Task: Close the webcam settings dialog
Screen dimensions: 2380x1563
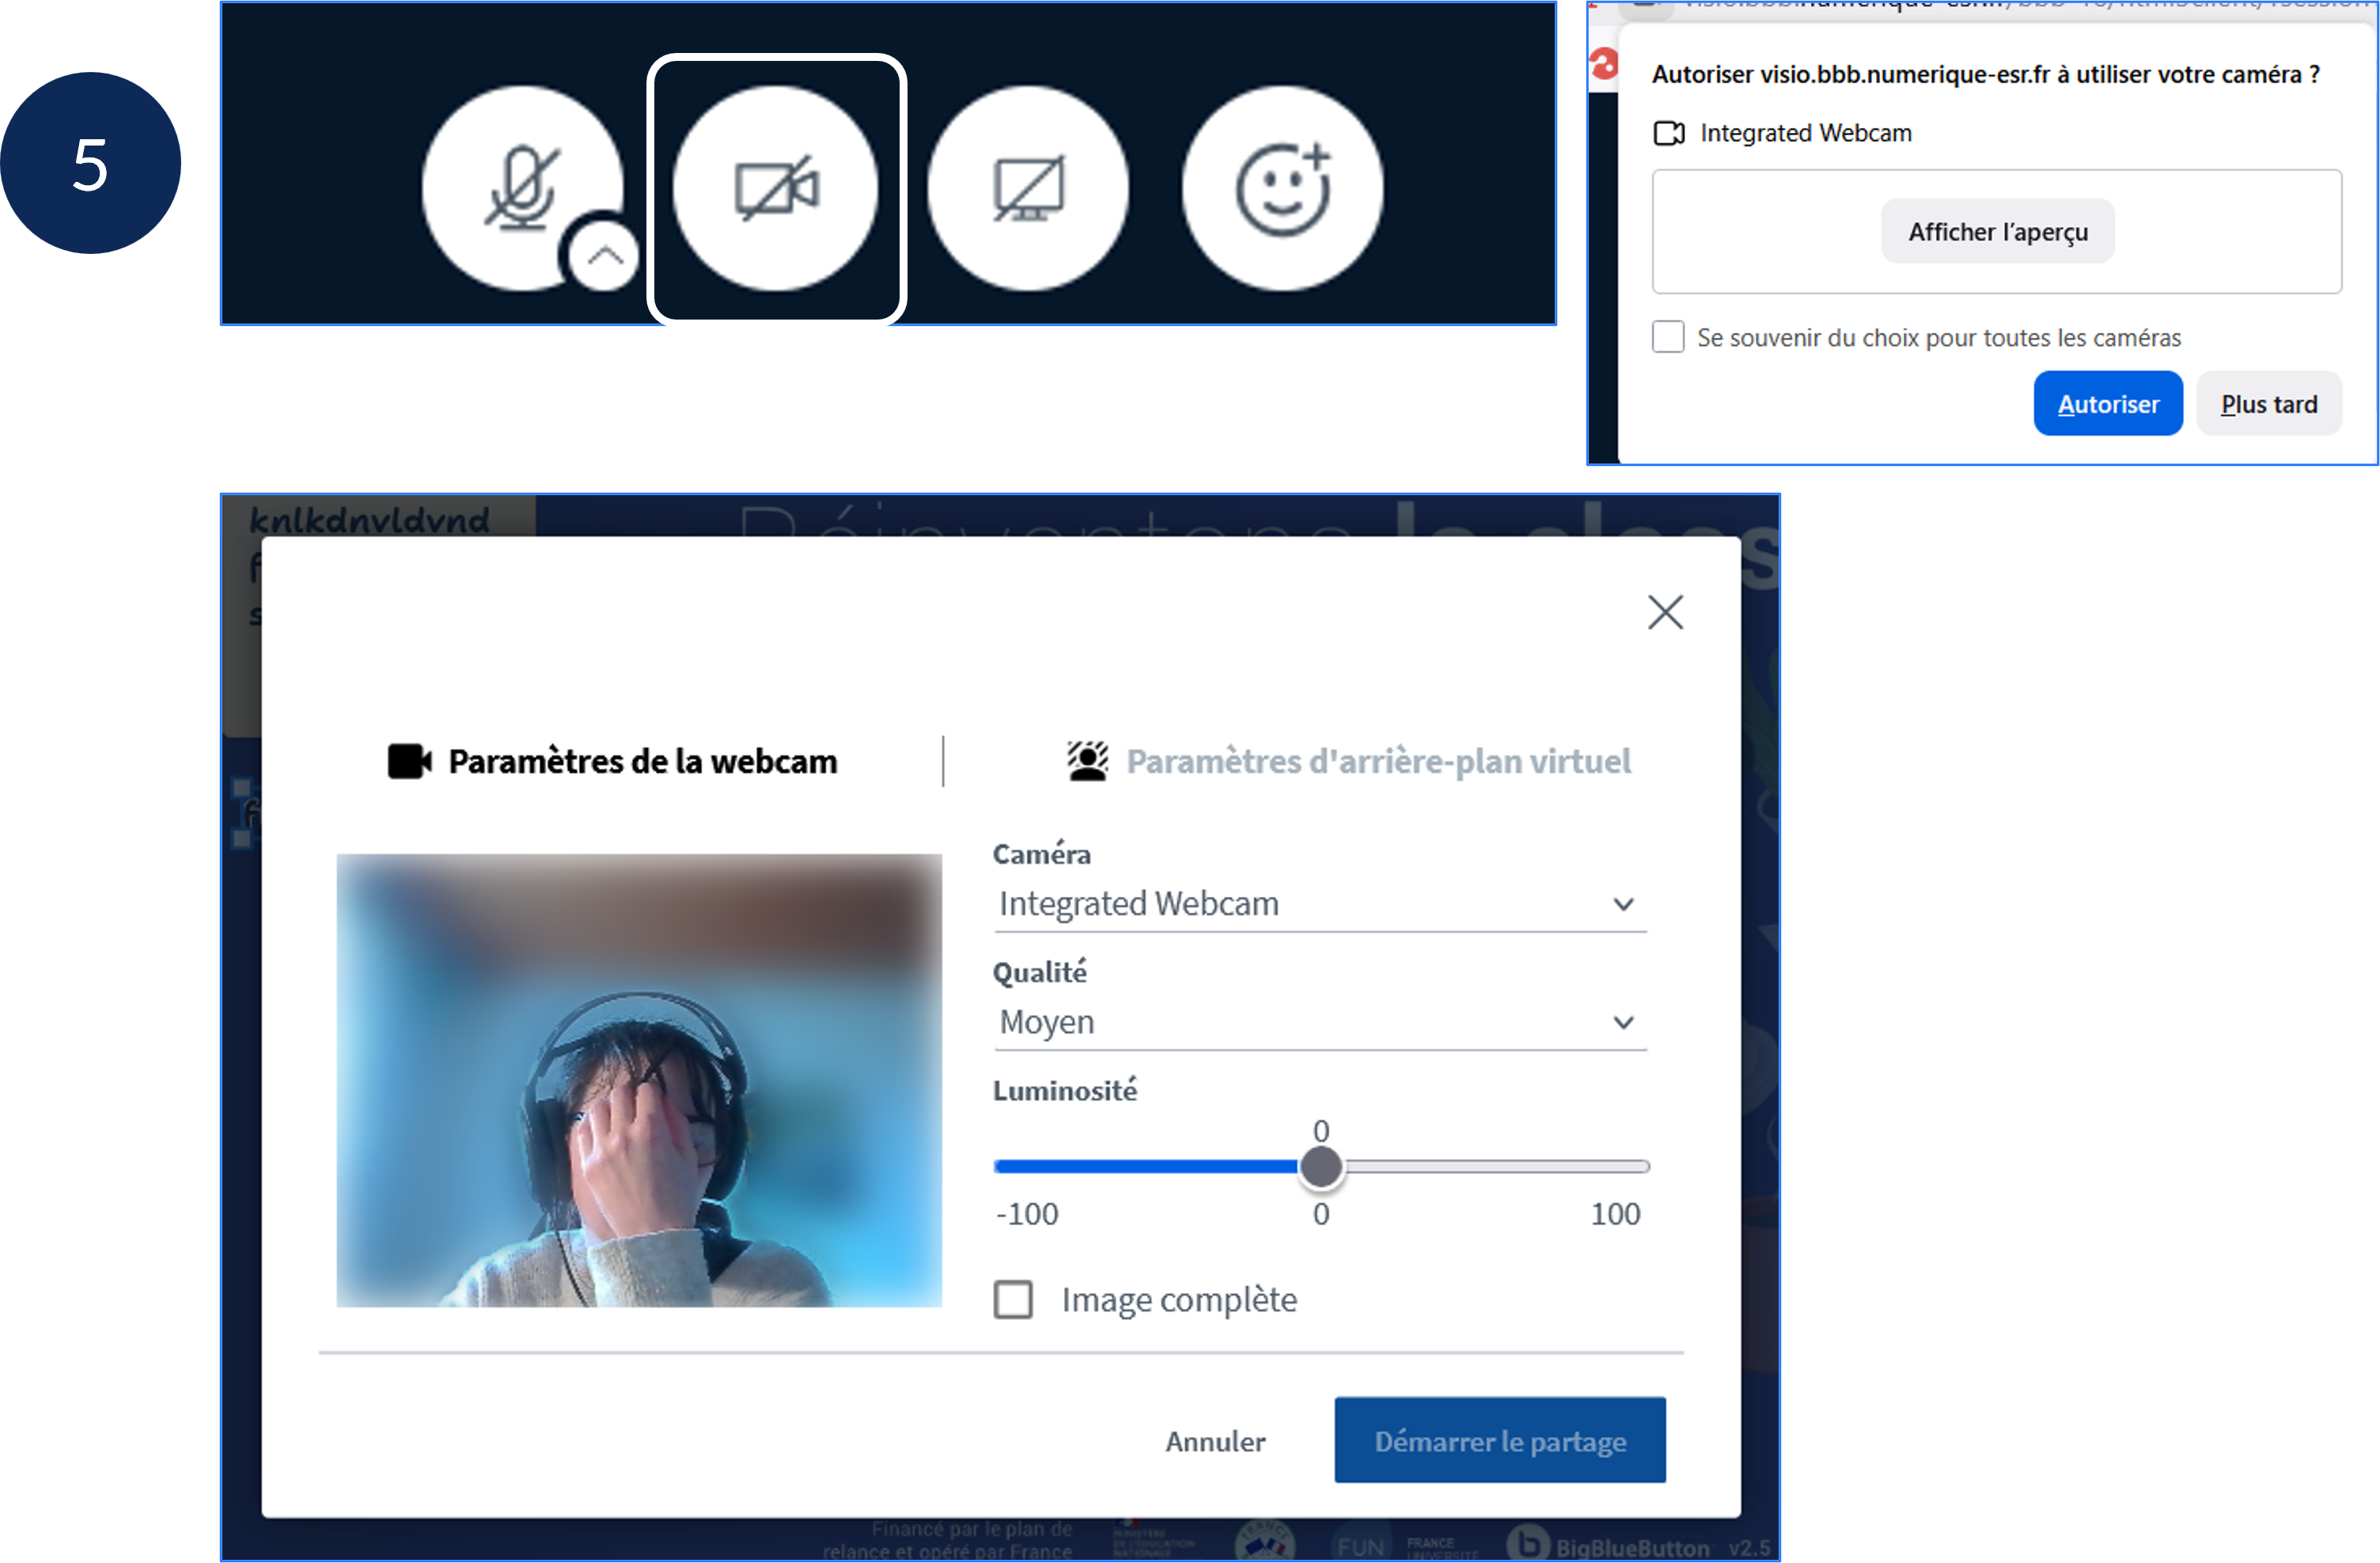Action: click(1665, 612)
